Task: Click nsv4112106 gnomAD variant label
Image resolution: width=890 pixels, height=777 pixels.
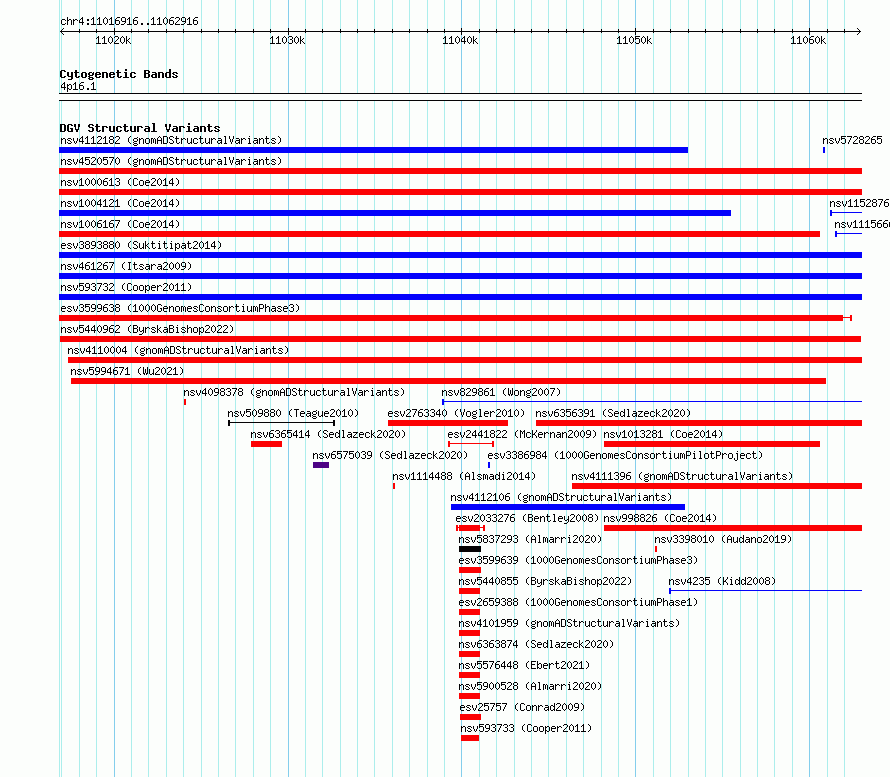Action: coord(561,497)
